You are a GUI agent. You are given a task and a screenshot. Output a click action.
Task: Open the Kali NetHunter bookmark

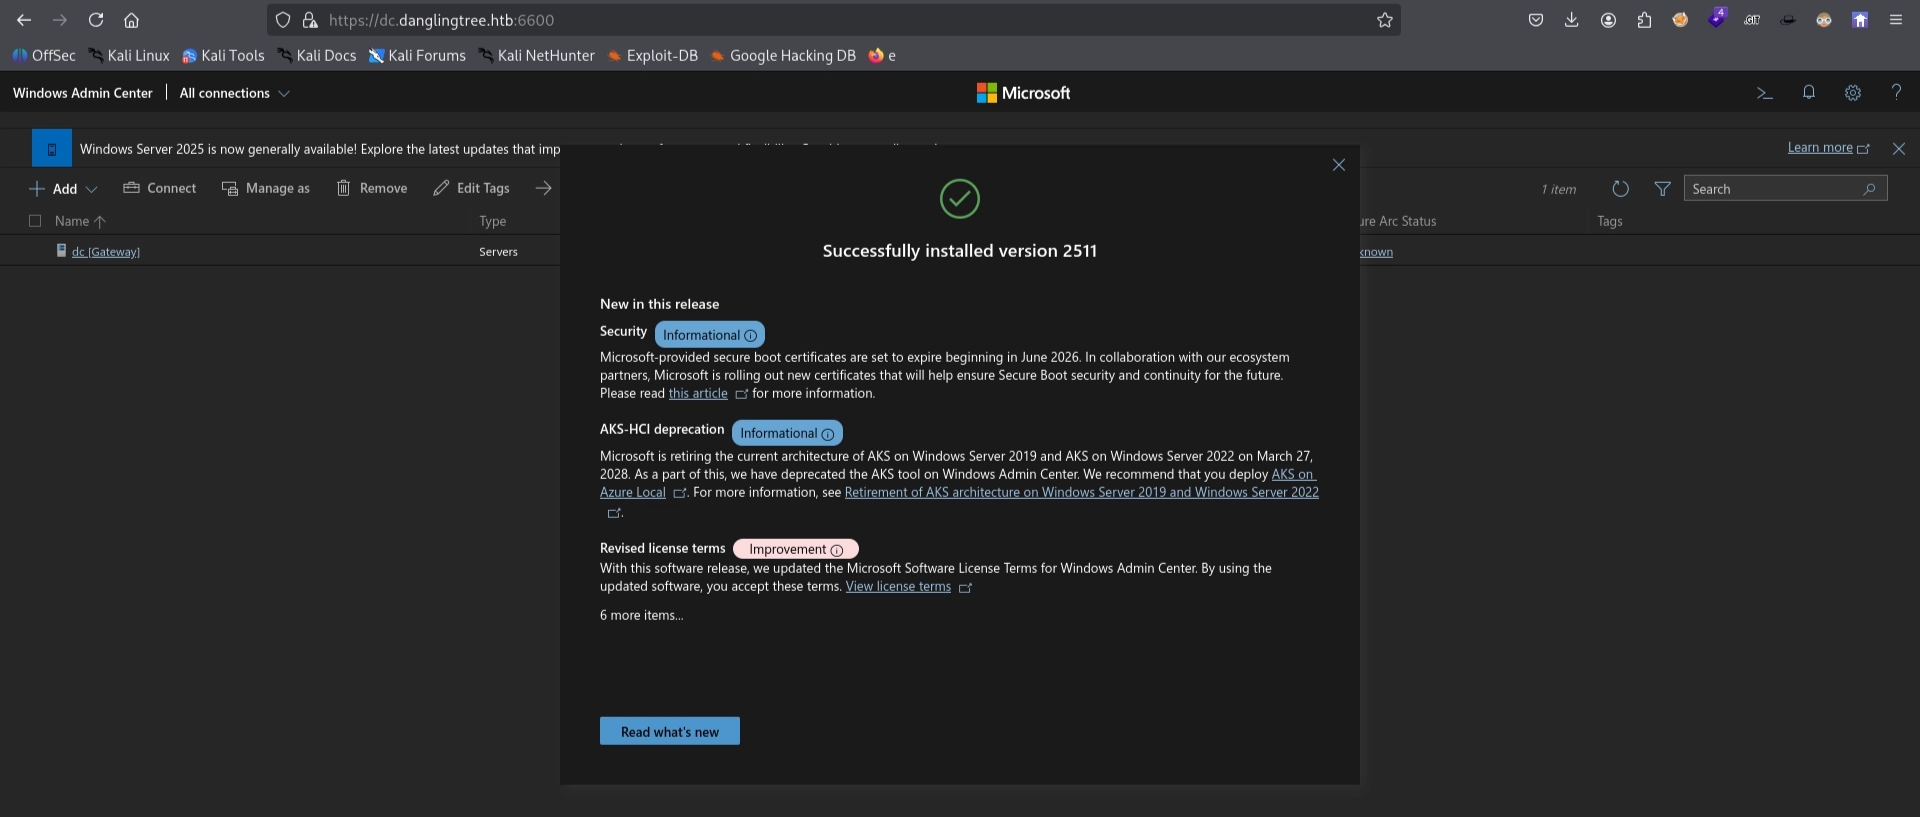[536, 56]
